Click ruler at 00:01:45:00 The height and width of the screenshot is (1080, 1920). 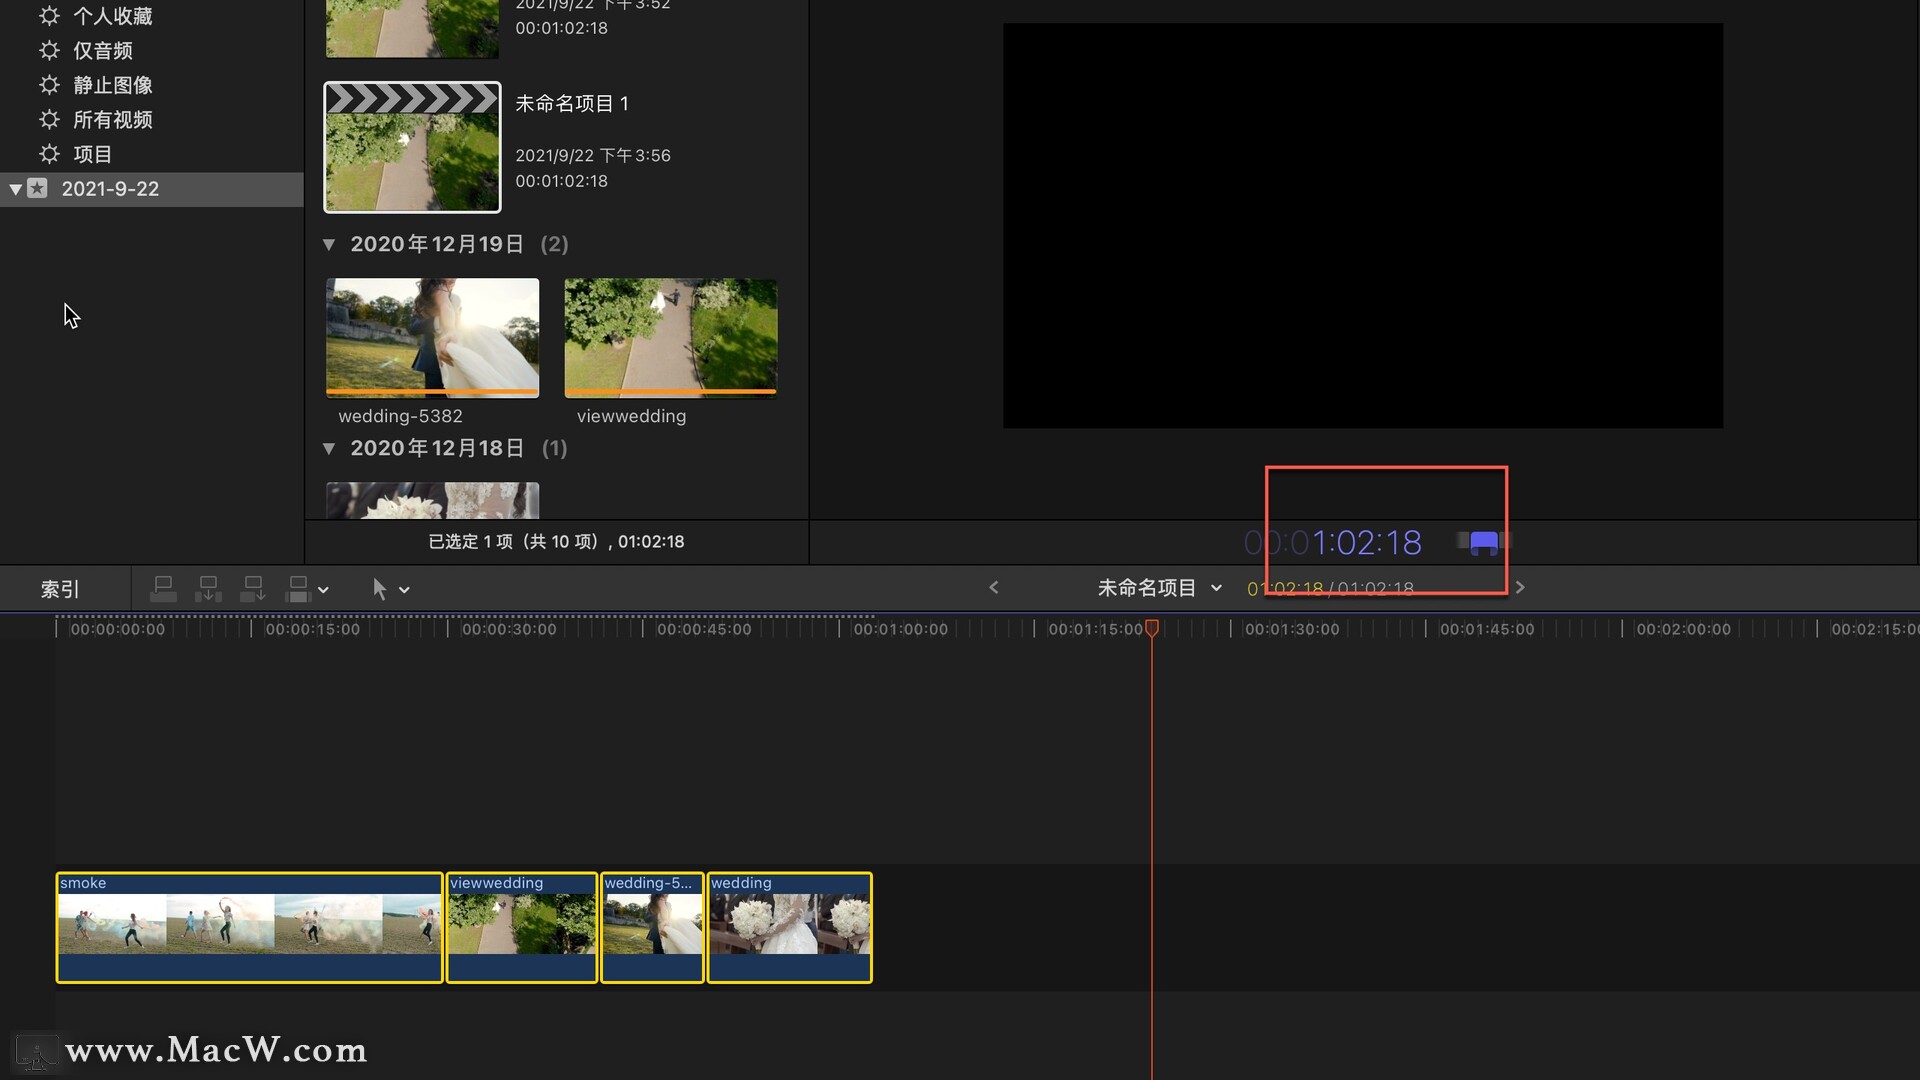pos(1487,629)
